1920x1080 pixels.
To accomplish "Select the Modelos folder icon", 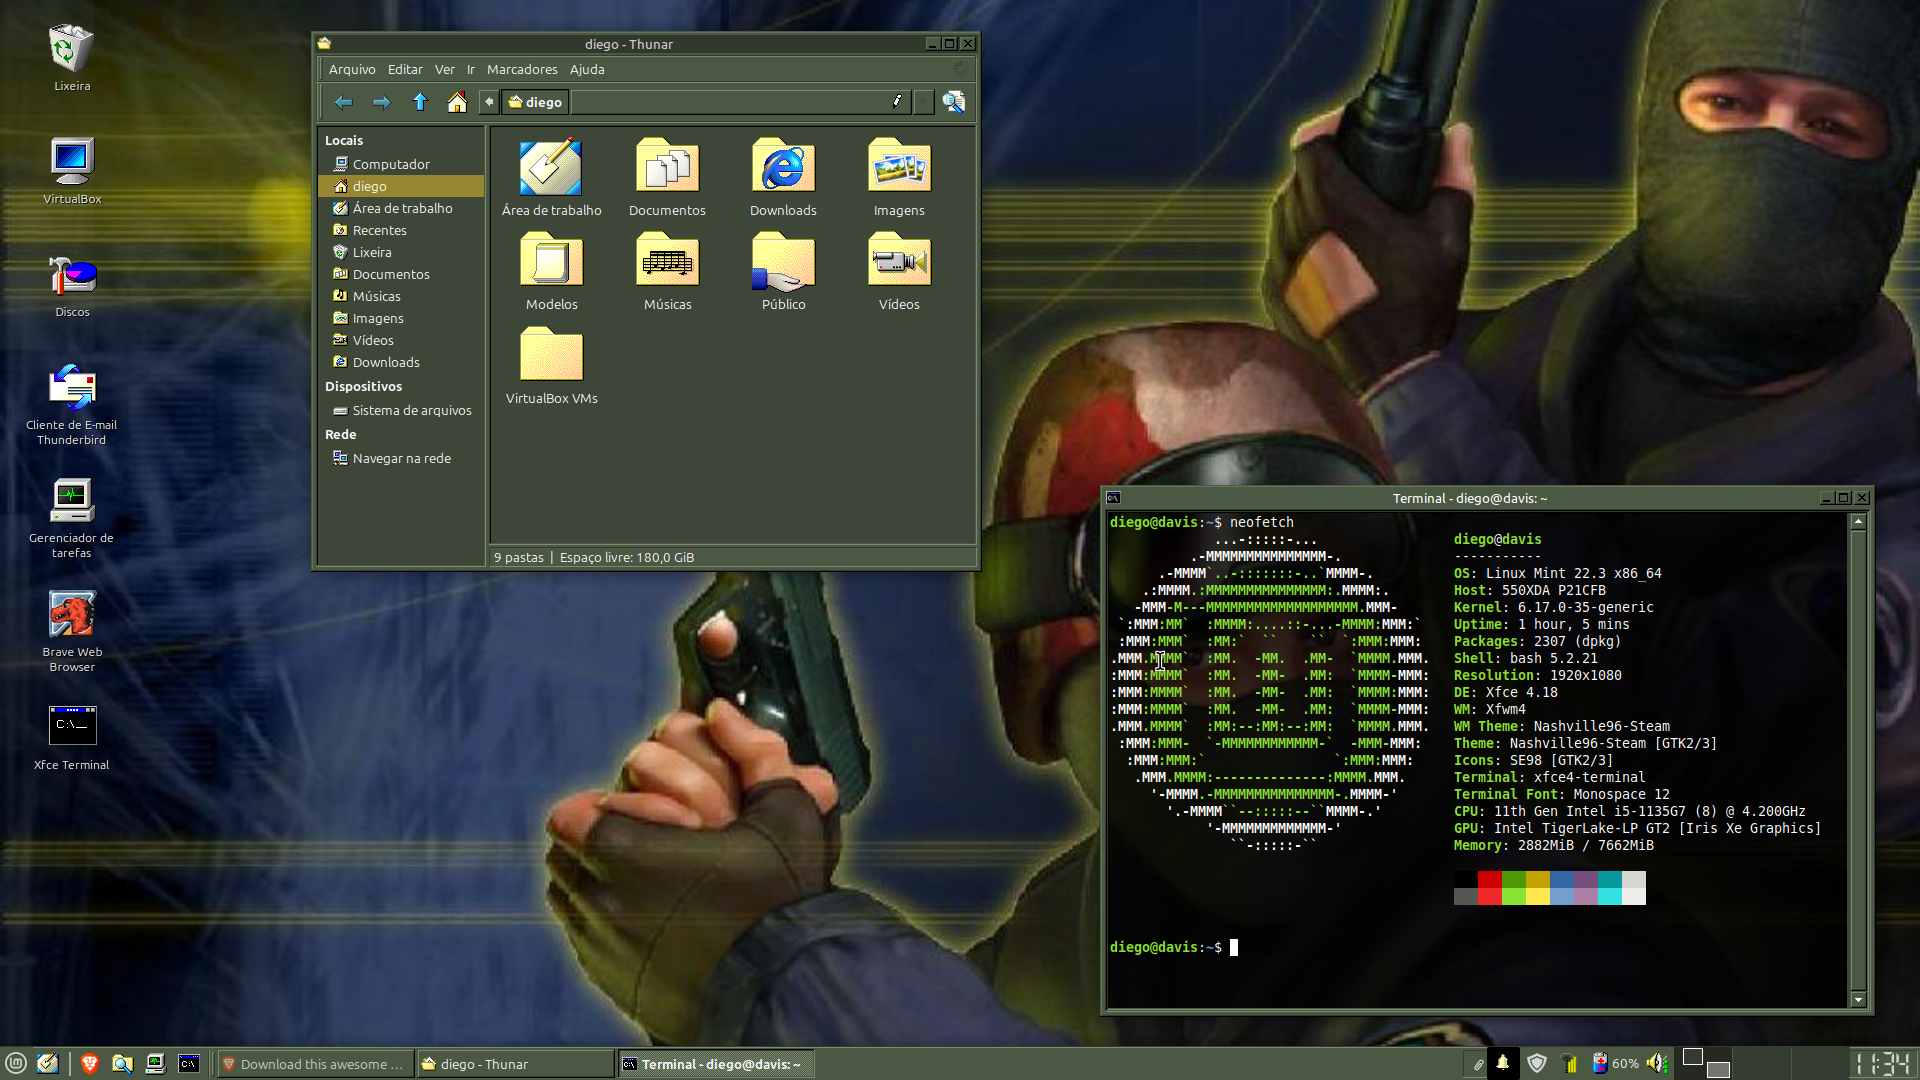I will [551, 261].
